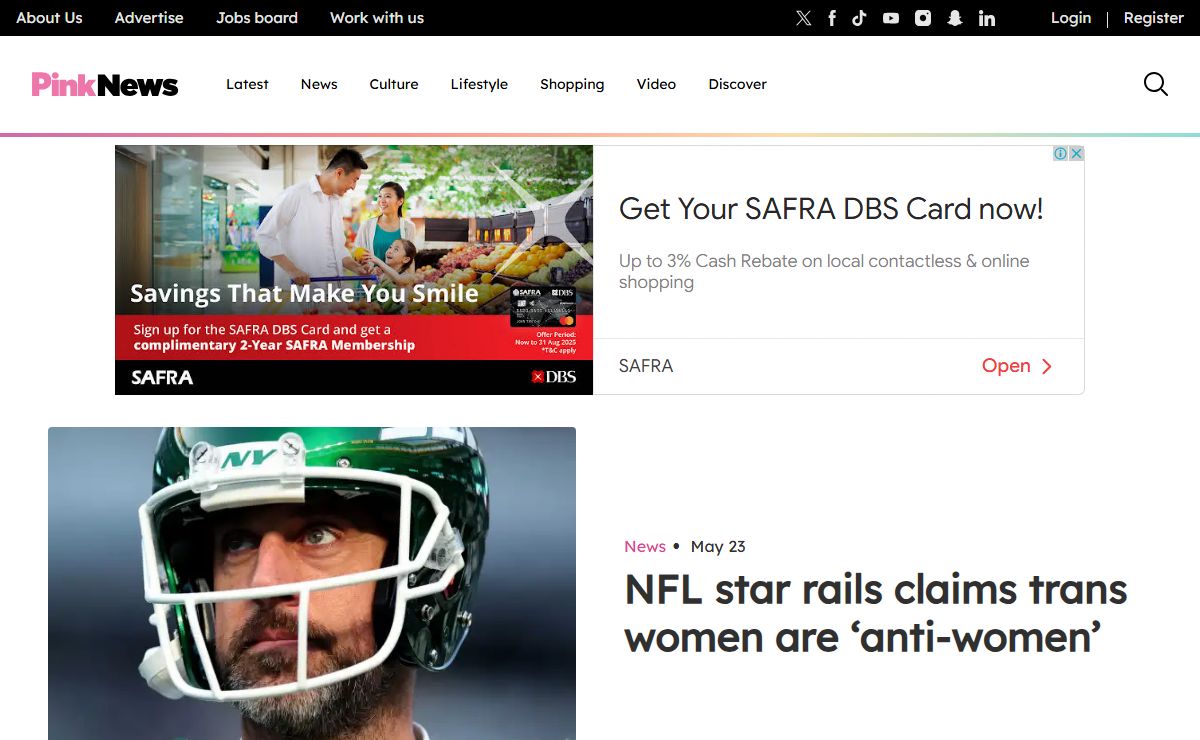
Task: Open the LinkedIn social icon
Action: pyautogui.click(x=987, y=18)
